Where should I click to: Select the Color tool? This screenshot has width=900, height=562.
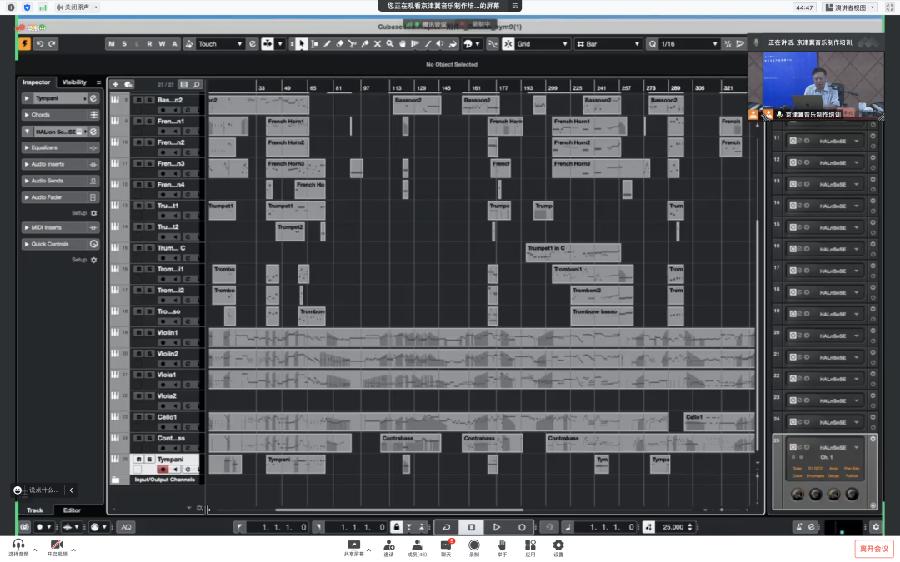453,44
